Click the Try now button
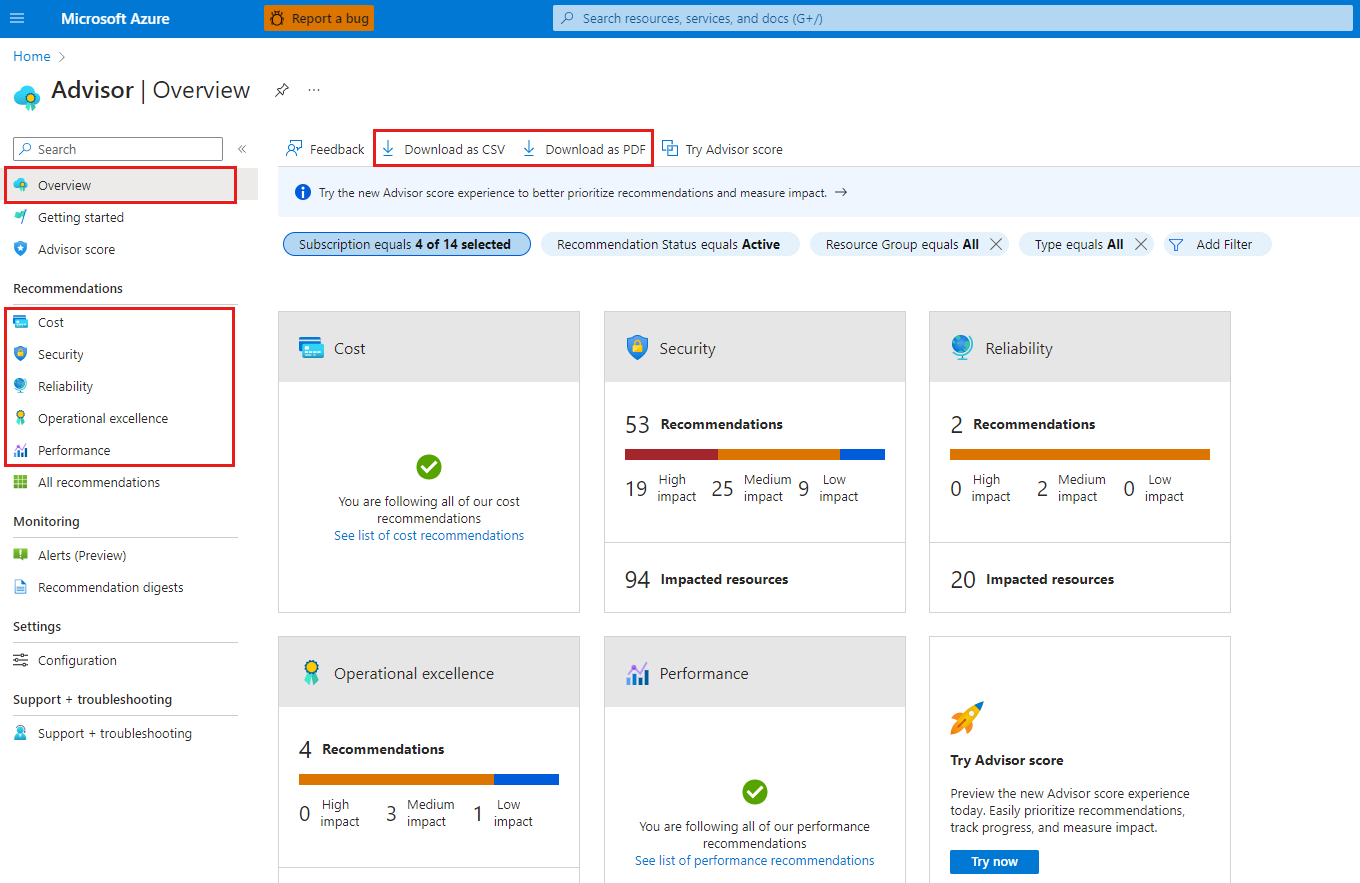 point(994,862)
